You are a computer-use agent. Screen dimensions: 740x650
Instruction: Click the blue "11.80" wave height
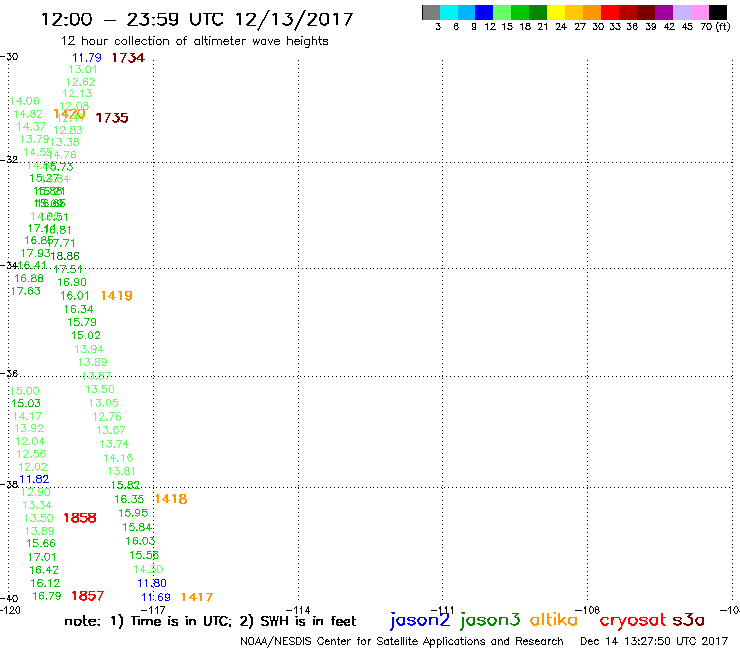(x=152, y=583)
